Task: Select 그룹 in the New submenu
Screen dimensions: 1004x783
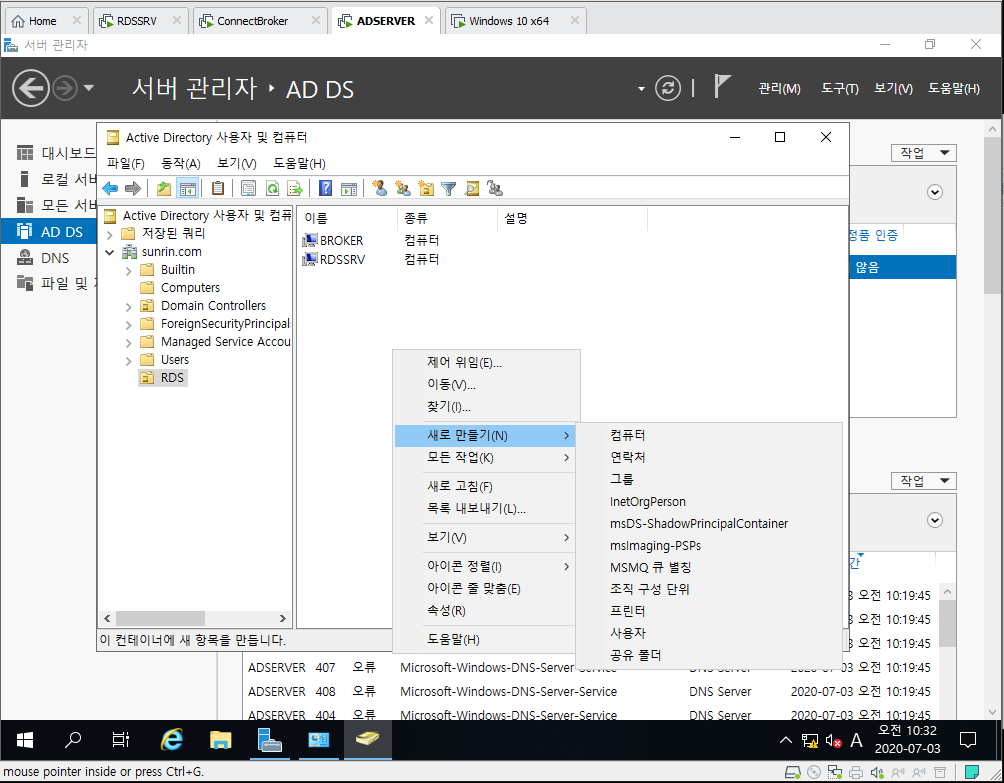Action: 709,479
